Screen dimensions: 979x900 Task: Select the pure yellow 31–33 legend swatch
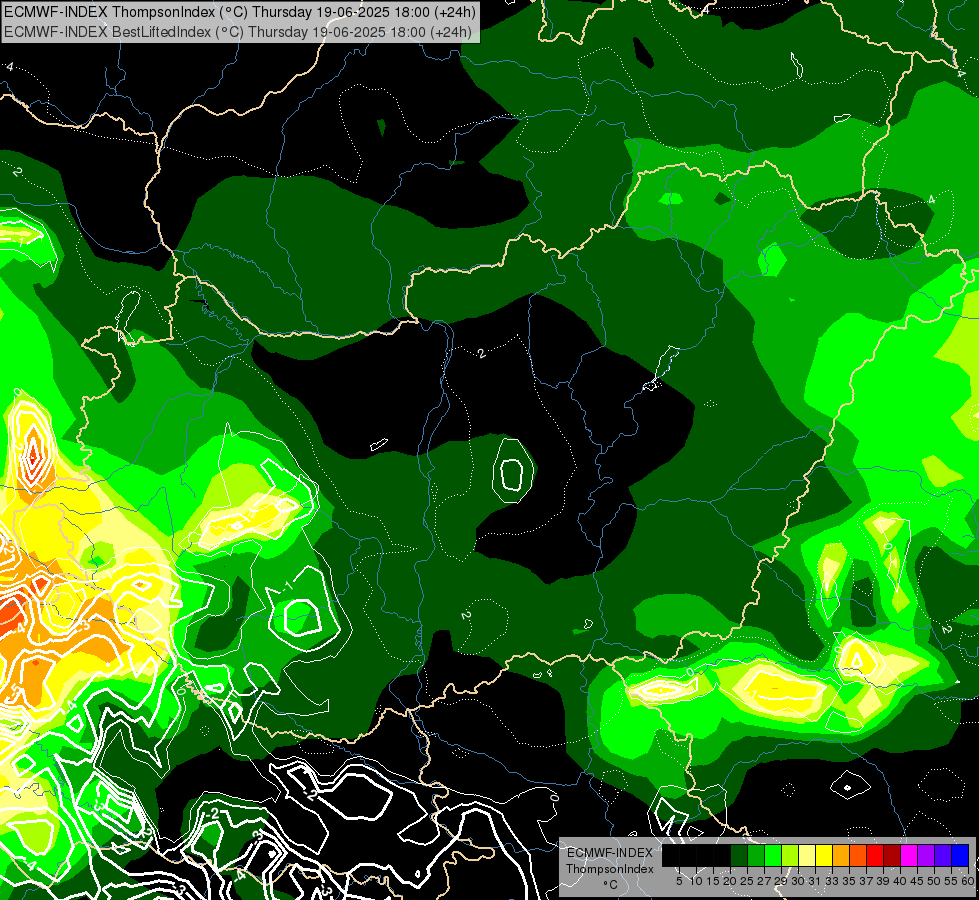[x=824, y=856]
